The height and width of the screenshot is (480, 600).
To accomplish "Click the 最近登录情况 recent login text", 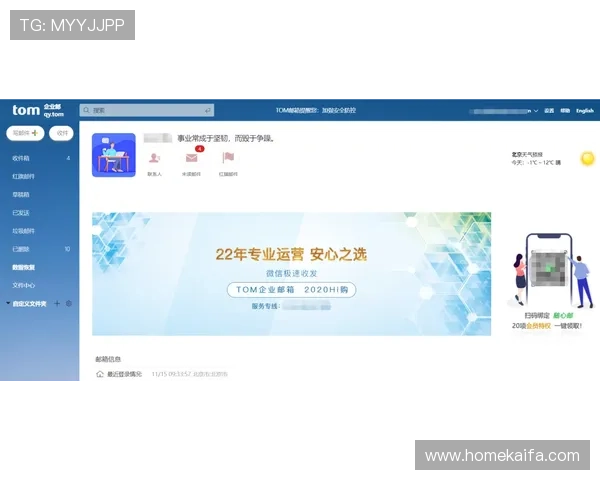I will (x=124, y=374).
